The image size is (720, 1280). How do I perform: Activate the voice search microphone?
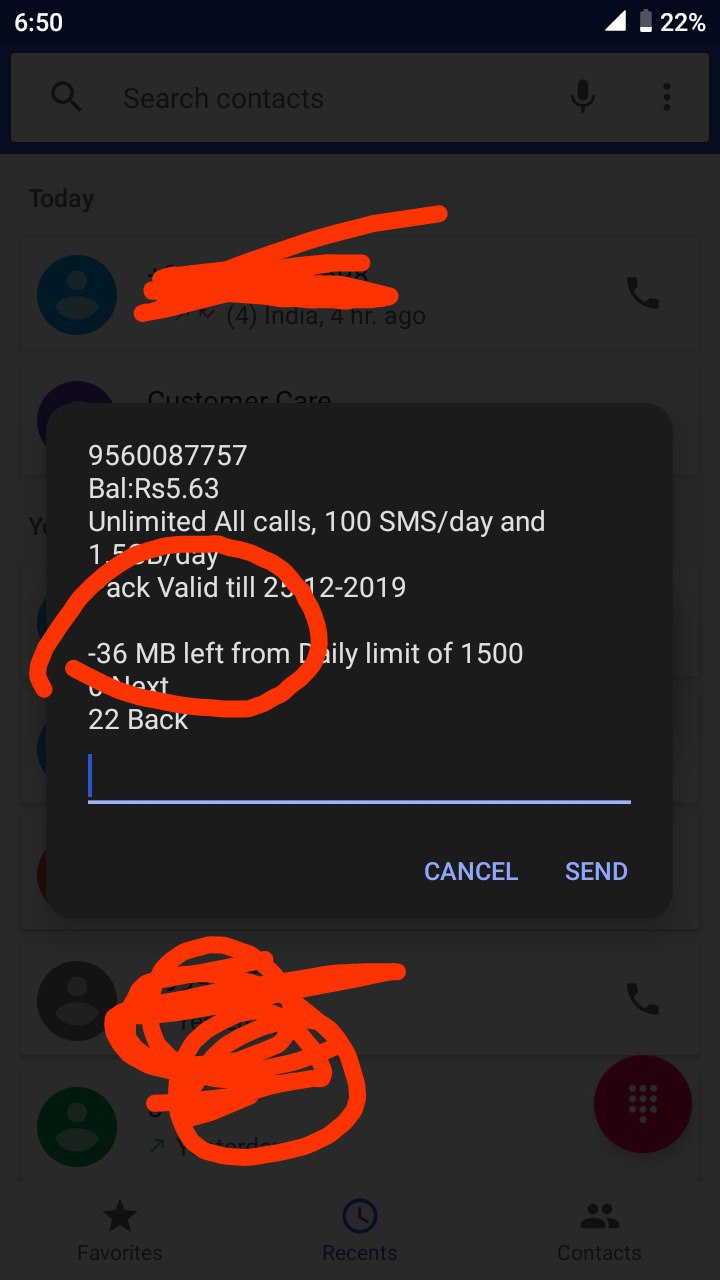pyautogui.click(x=583, y=97)
